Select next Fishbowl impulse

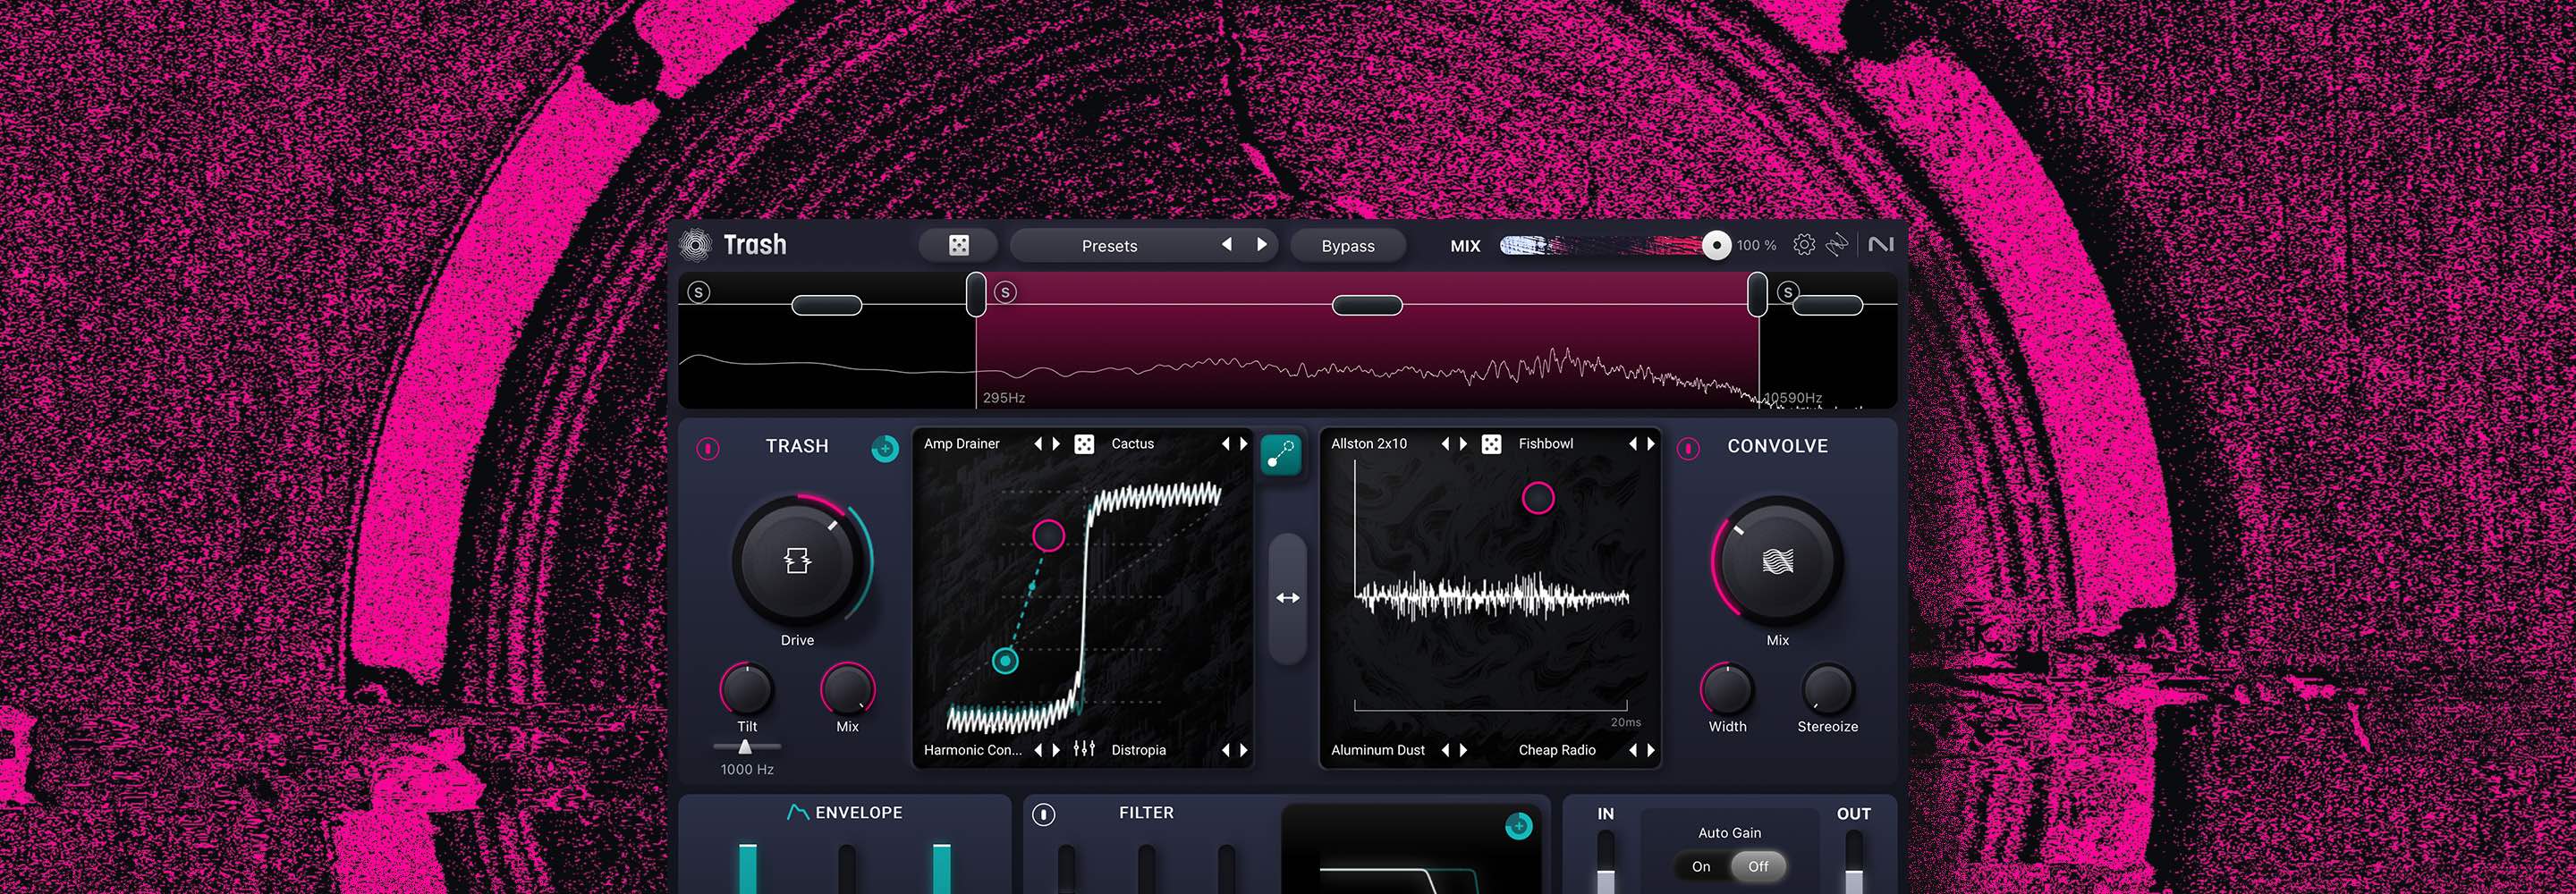coord(1651,443)
